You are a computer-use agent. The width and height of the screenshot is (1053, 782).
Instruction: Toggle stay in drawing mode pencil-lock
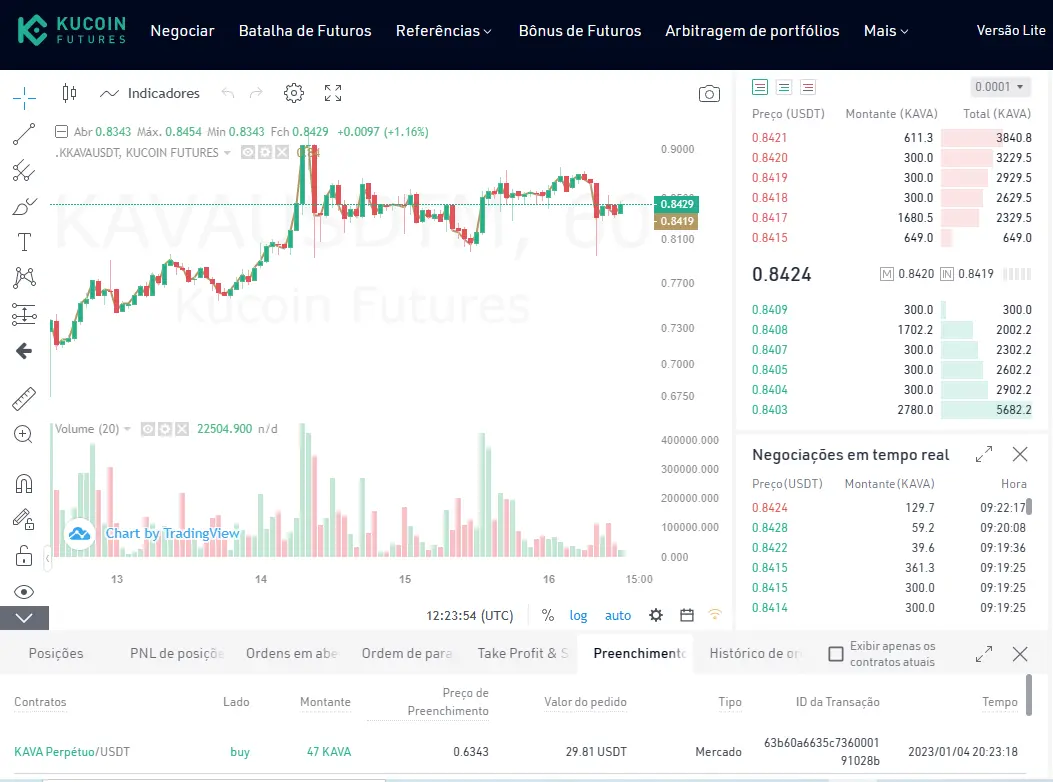(24, 519)
